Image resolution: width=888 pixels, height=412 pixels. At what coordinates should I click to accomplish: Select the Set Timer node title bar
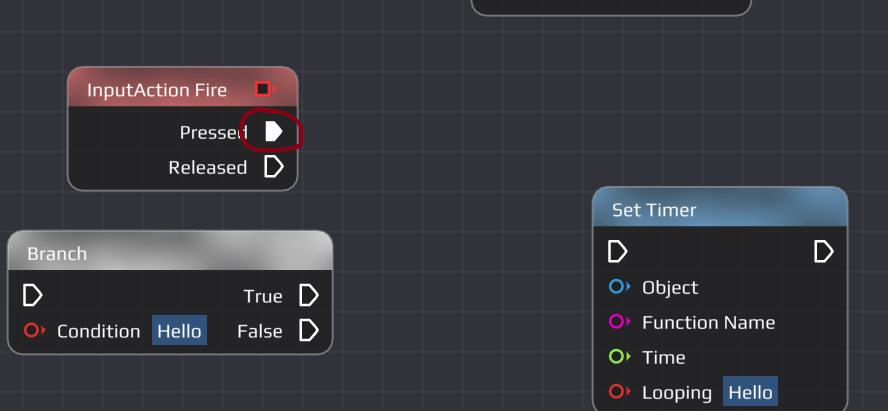click(x=720, y=207)
